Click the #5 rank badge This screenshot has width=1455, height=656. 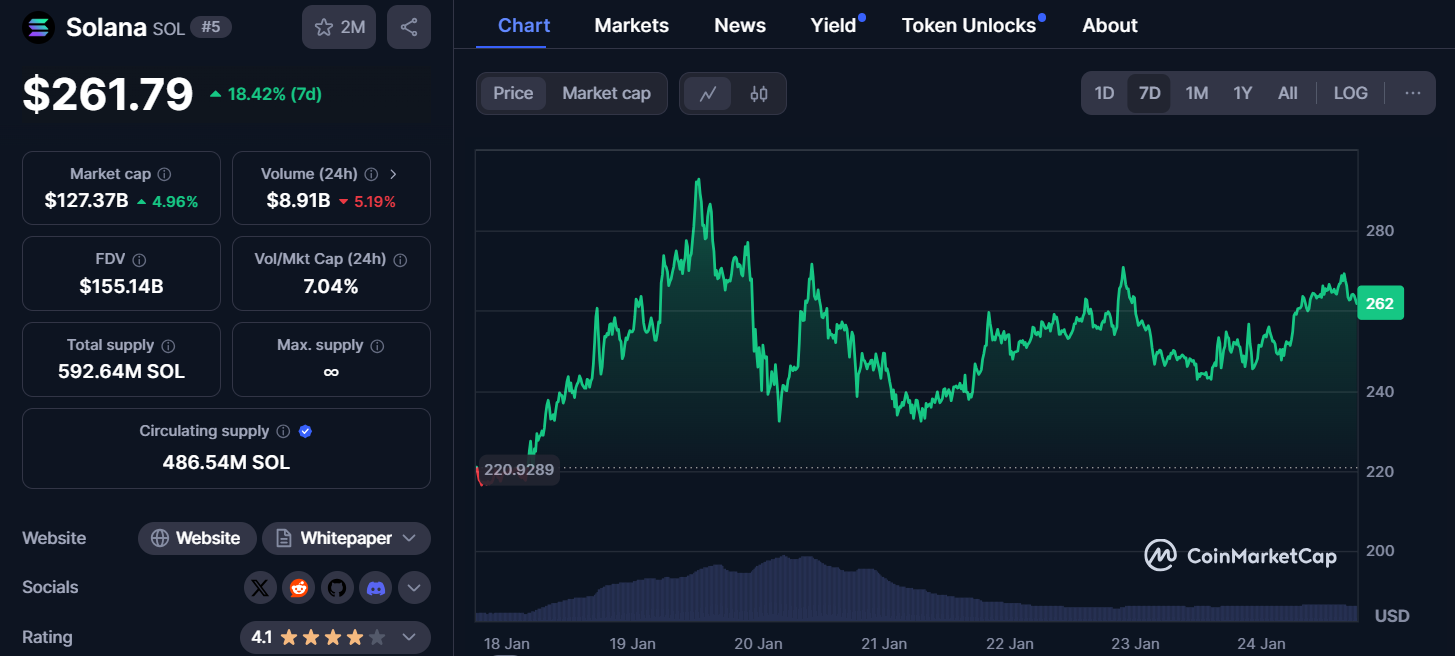(x=211, y=27)
